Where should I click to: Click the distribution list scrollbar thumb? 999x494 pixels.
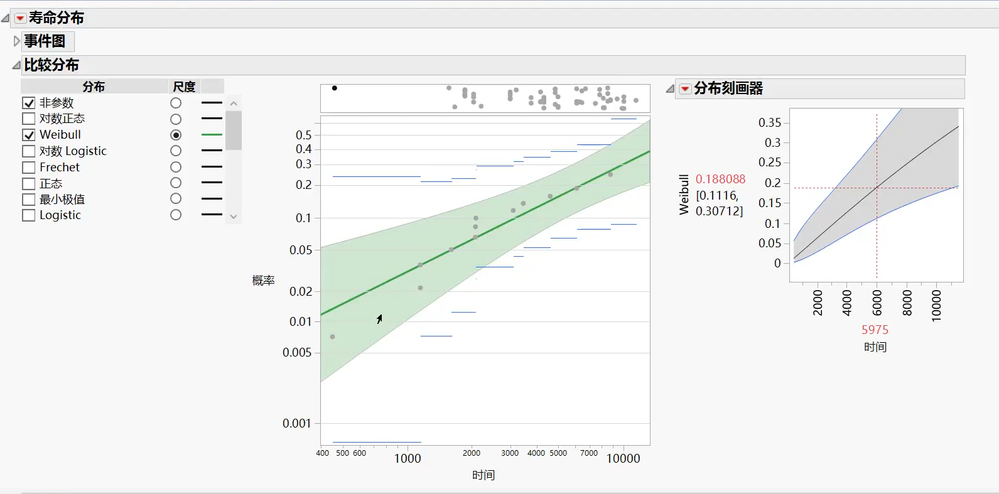pos(233,131)
